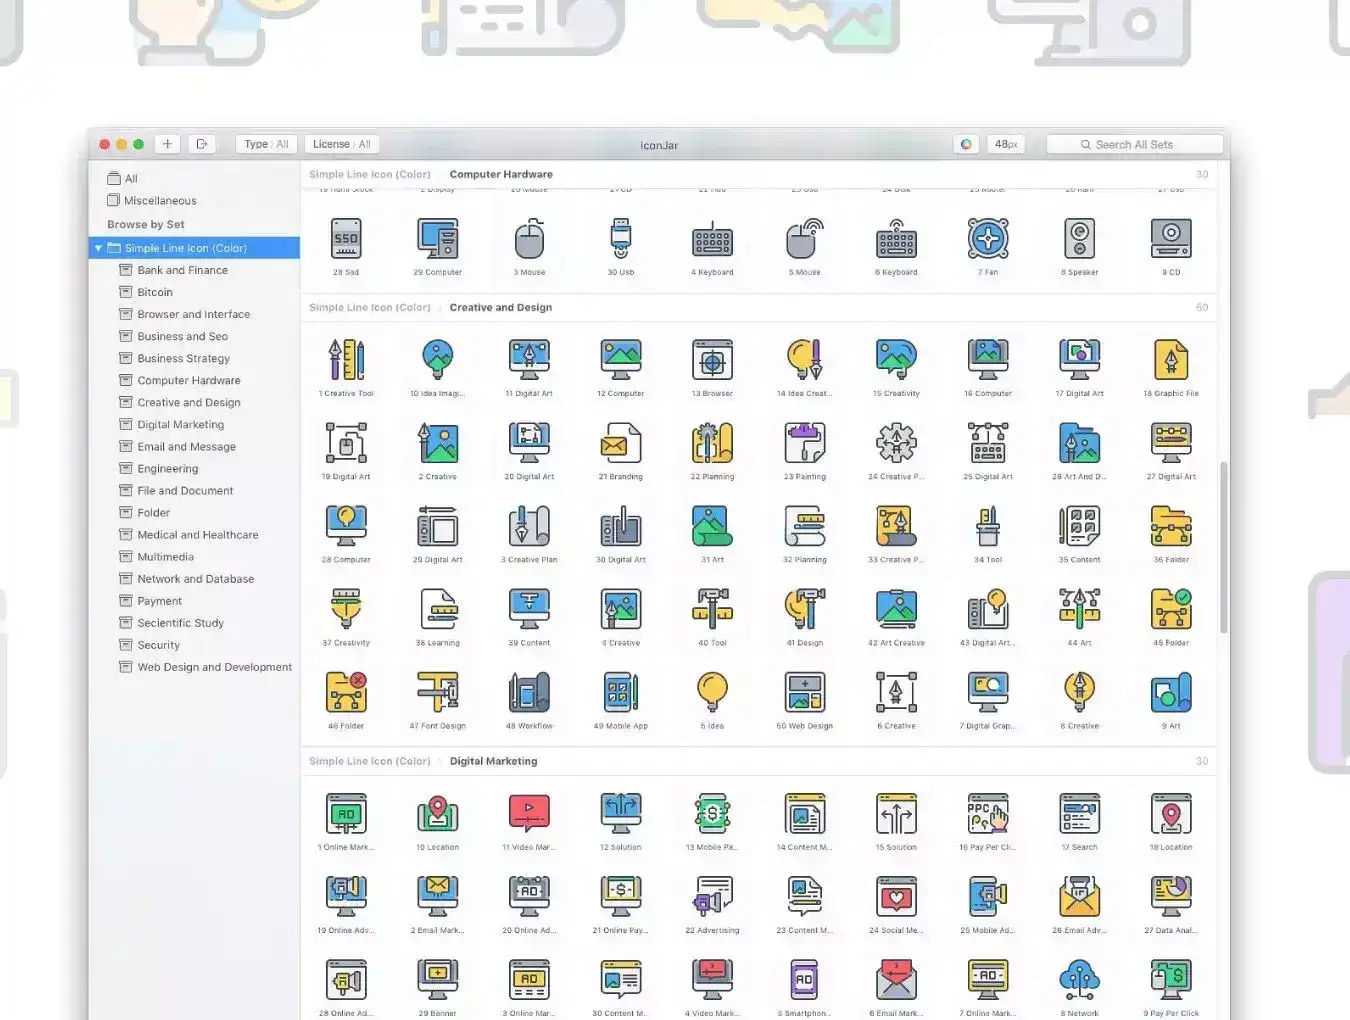This screenshot has width=1350, height=1020.
Task: Select the 24 Social Media heart icon
Action: click(x=896, y=896)
